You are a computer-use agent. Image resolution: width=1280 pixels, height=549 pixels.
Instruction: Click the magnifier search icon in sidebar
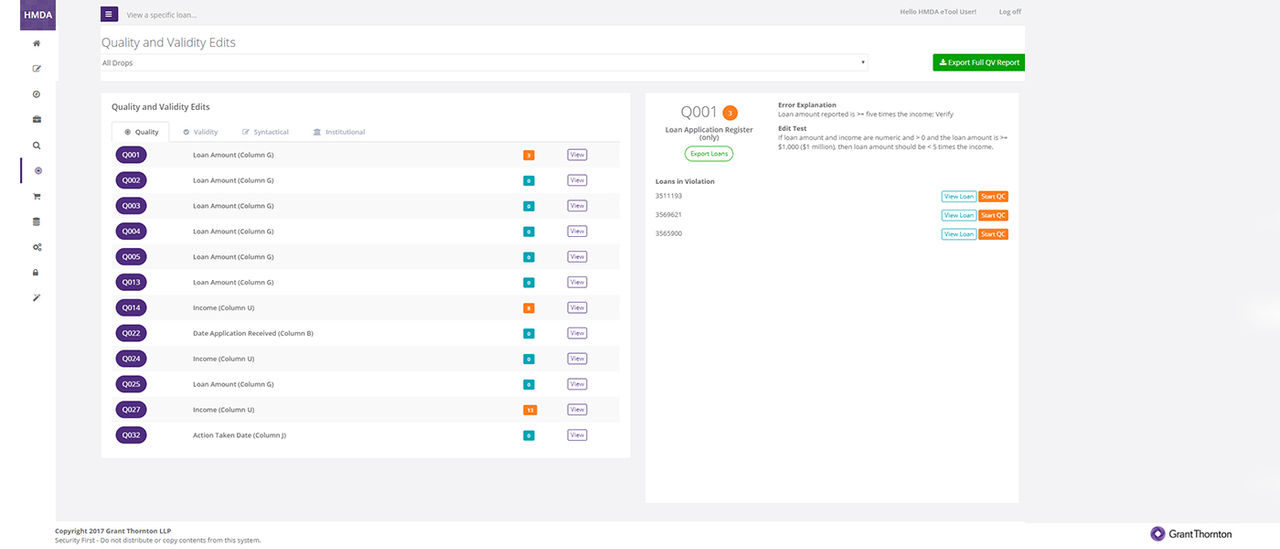(37, 145)
